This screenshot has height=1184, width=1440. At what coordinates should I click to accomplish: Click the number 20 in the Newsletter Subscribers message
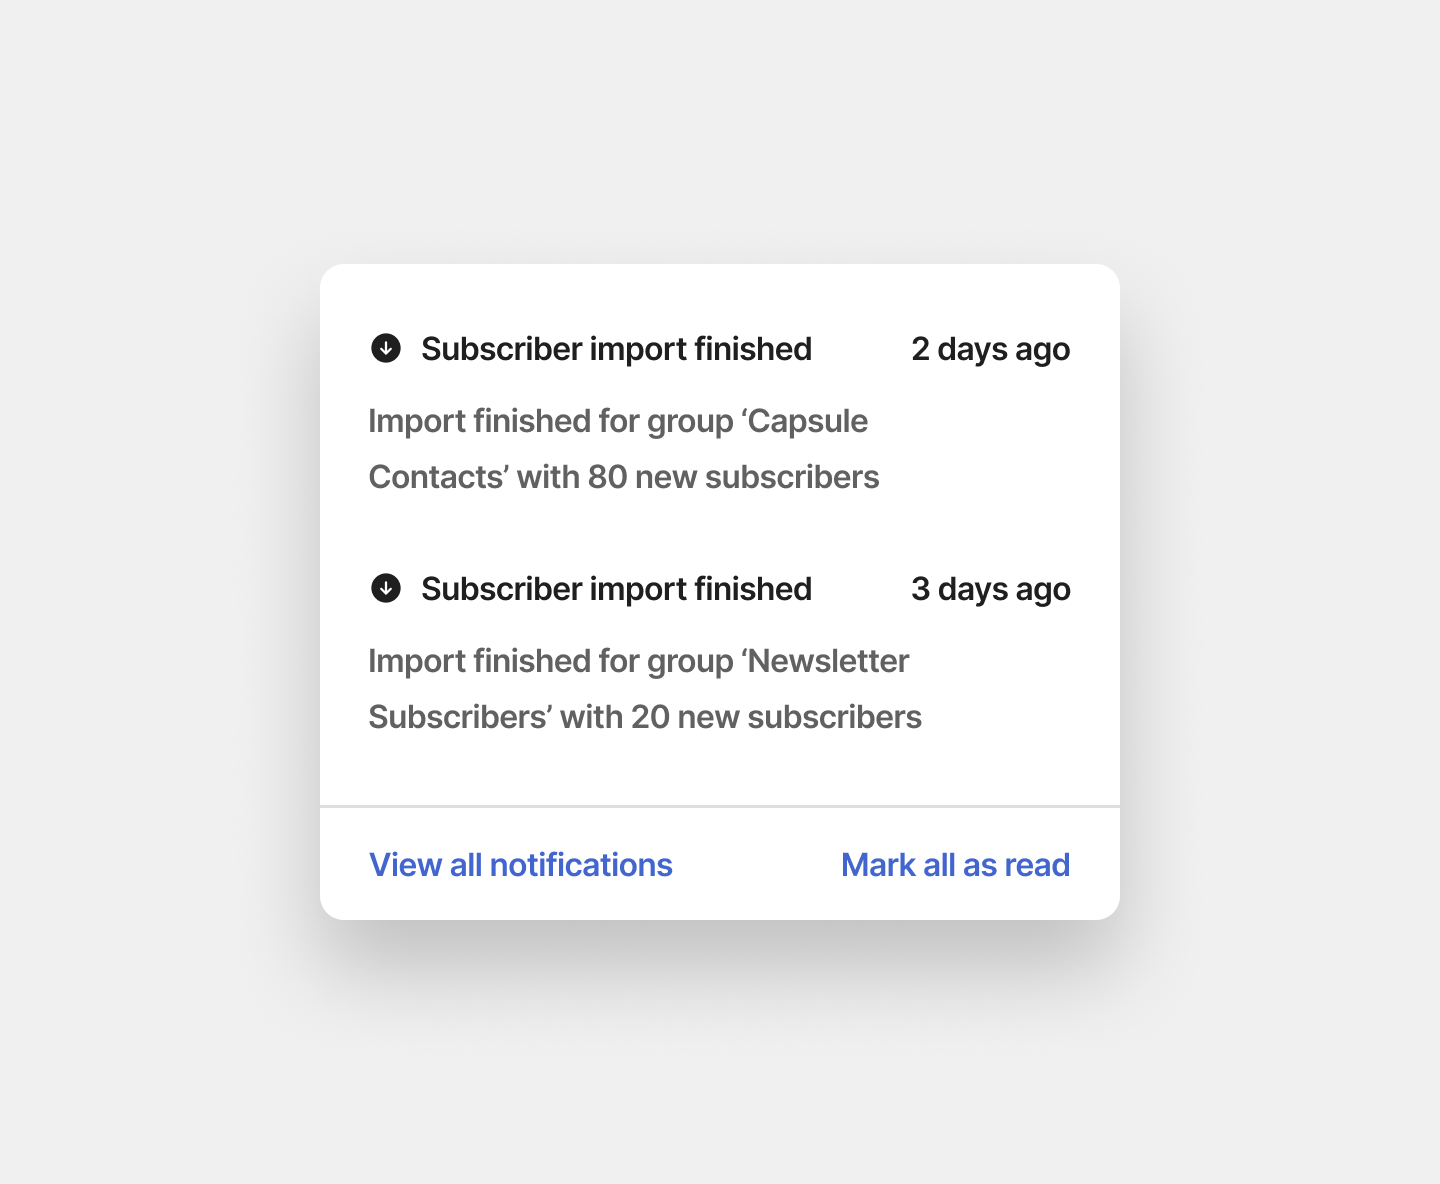[650, 717]
